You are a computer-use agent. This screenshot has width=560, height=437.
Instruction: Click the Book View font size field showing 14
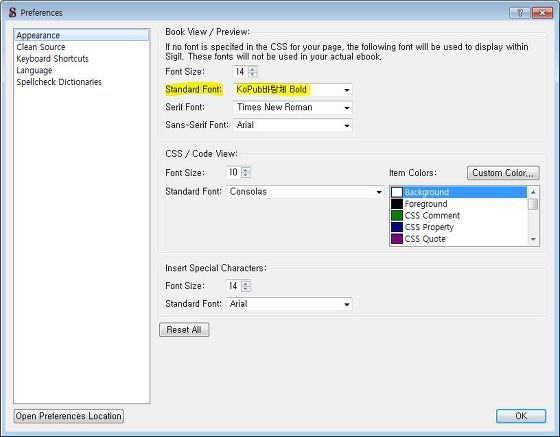[x=240, y=72]
